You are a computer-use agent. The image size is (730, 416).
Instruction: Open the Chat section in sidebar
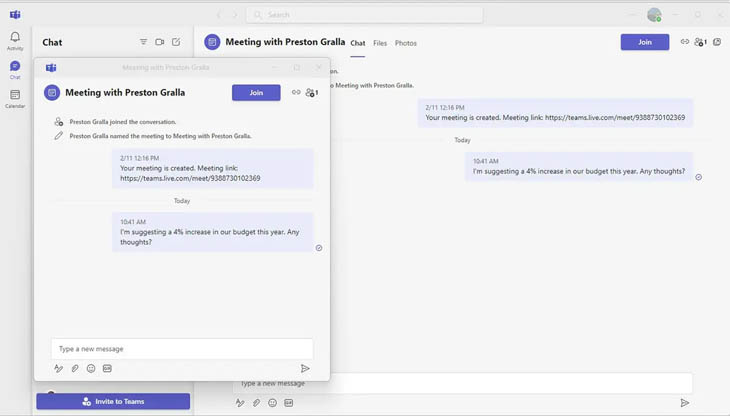pyautogui.click(x=15, y=70)
